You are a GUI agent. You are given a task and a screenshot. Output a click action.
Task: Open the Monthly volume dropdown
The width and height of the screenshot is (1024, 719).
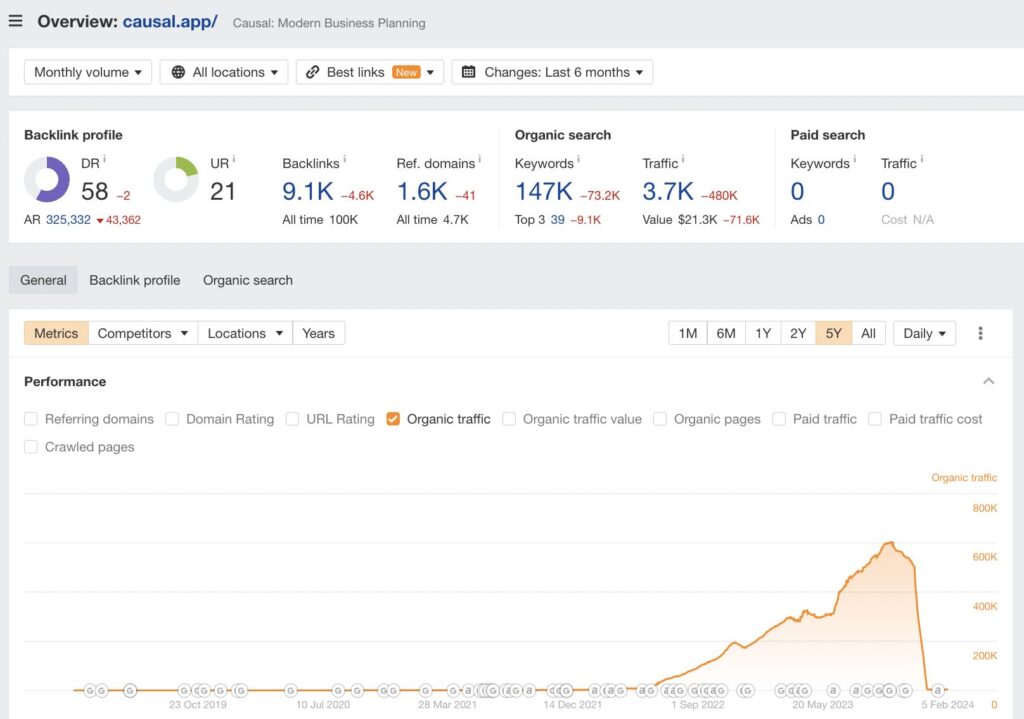88,72
